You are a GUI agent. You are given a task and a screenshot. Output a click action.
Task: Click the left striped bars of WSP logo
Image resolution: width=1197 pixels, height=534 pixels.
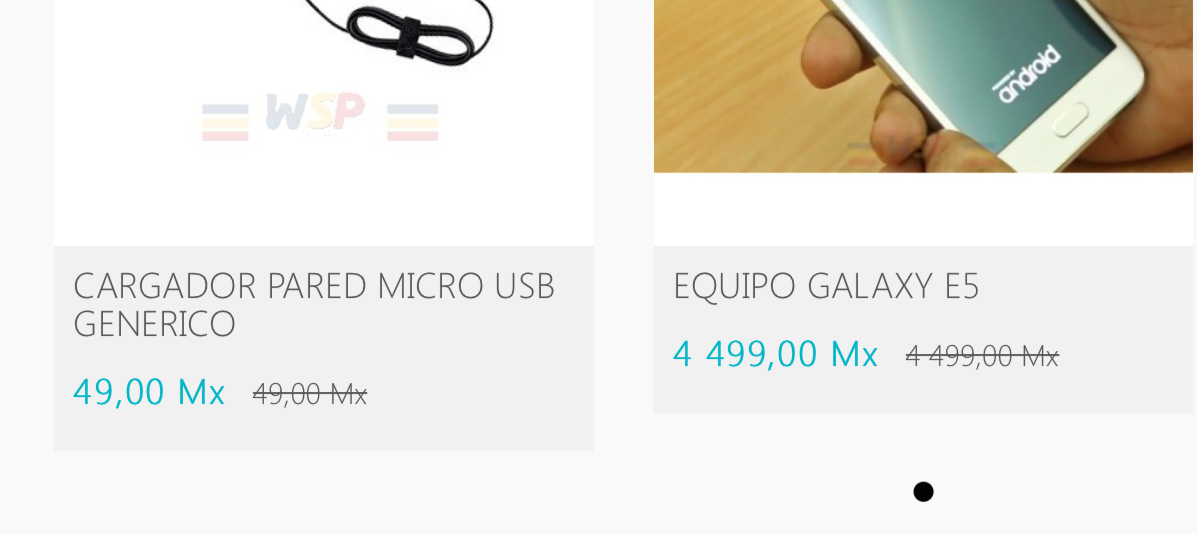pyautogui.click(x=225, y=123)
